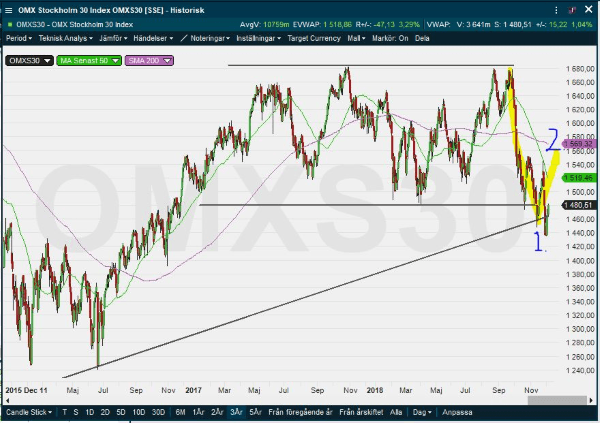
Task: Expand the MA Senast 50 indicator chip
Action: tap(89, 60)
